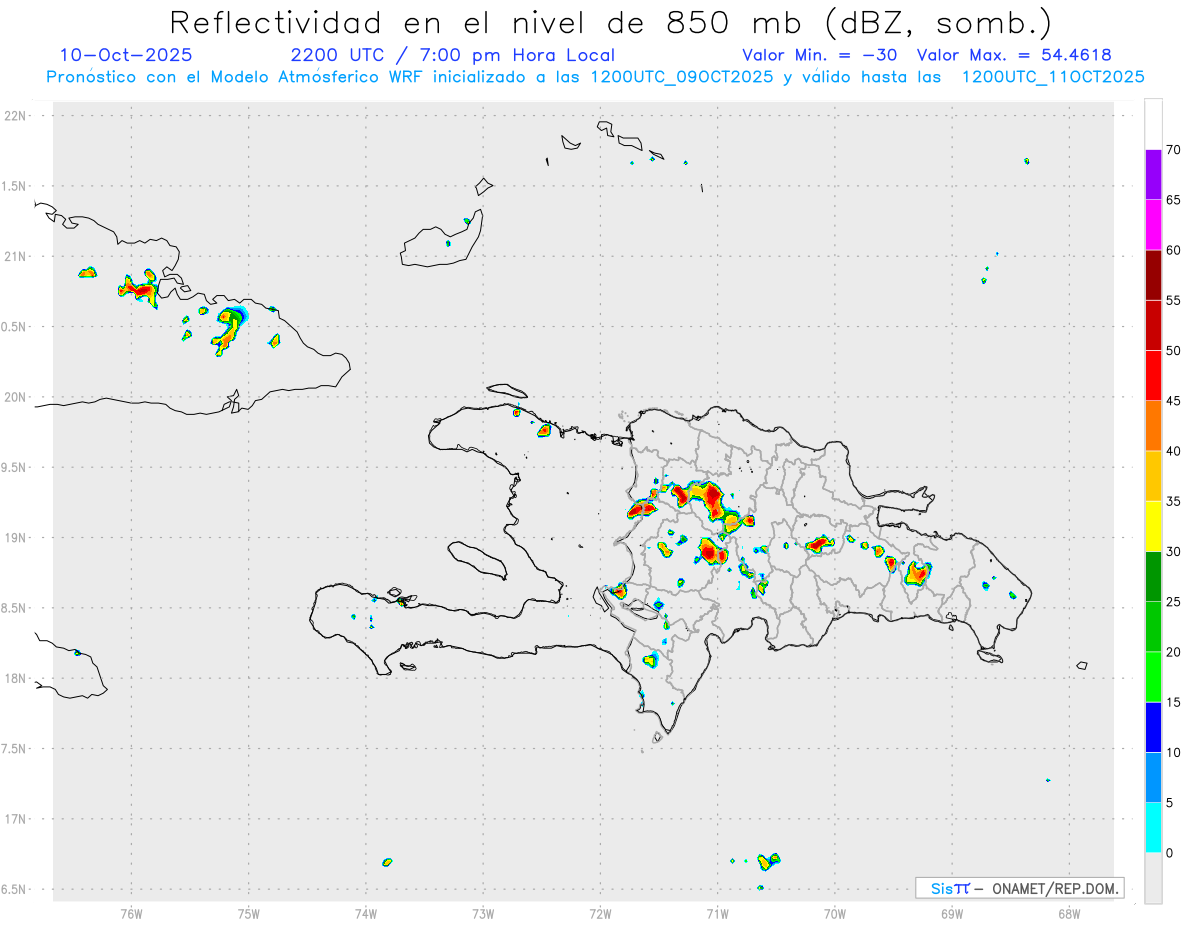Image resolution: width=1200 pixels, height=927 pixels.
Task: Click the bright red 45-50 dBZ band
Action: click(1153, 376)
